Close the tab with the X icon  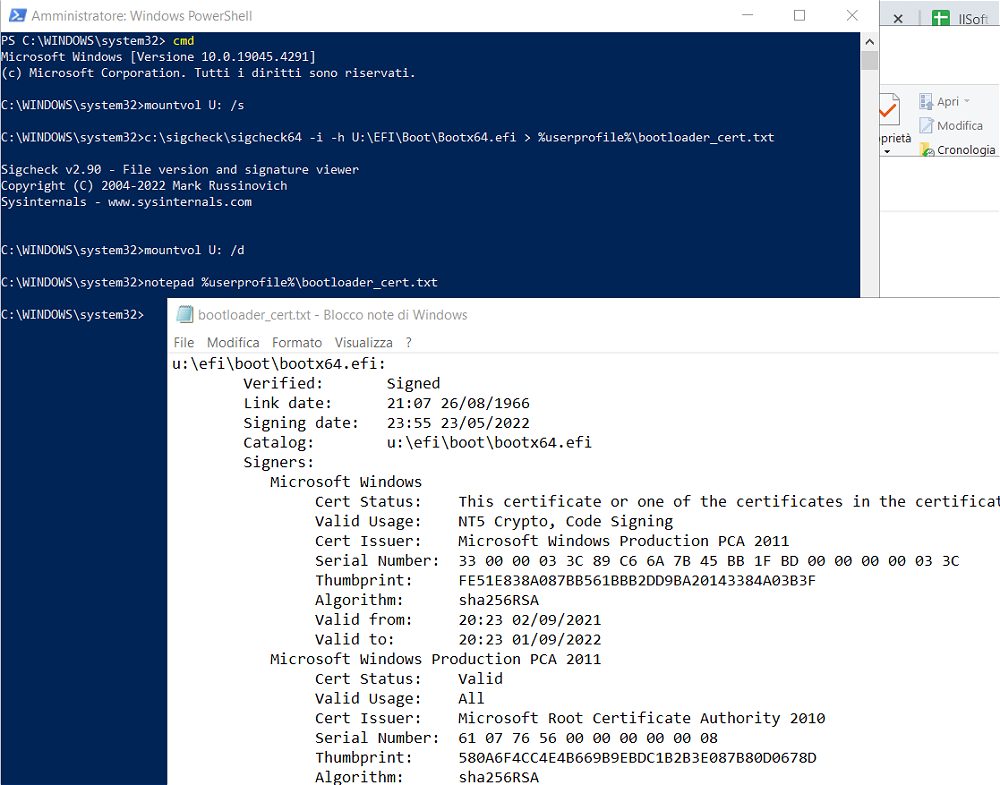(x=898, y=18)
